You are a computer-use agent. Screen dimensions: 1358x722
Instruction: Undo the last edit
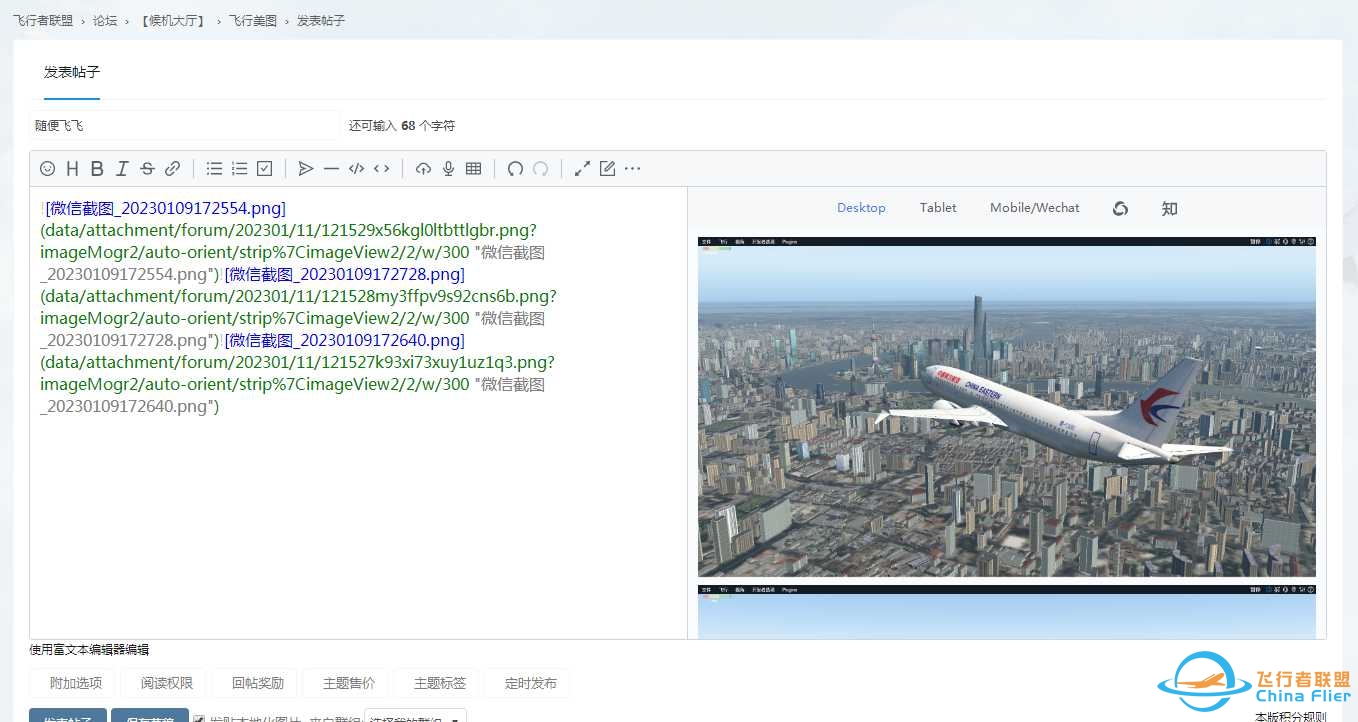click(514, 168)
